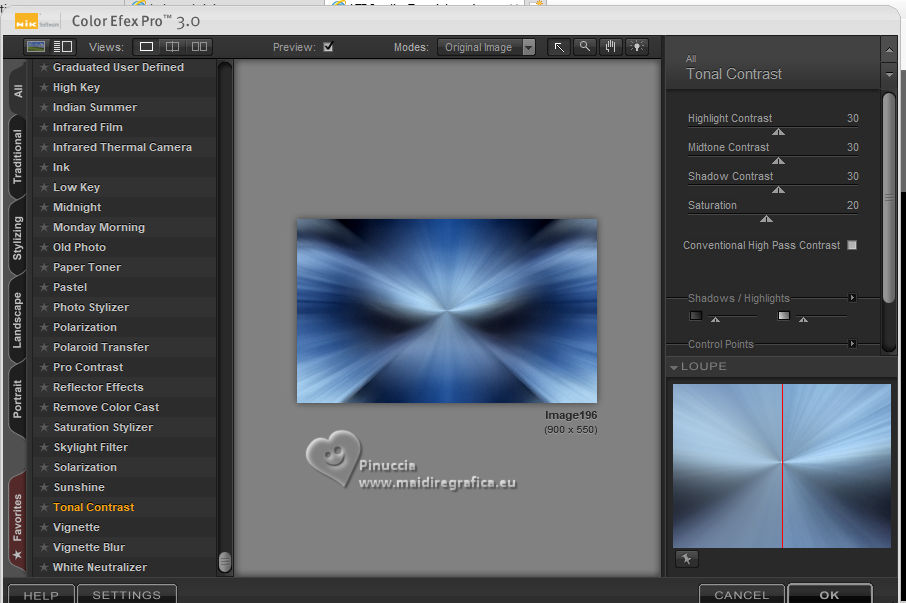Favorite star next to Tonal Contrast
Screen dimensions: 906x603
point(44,507)
